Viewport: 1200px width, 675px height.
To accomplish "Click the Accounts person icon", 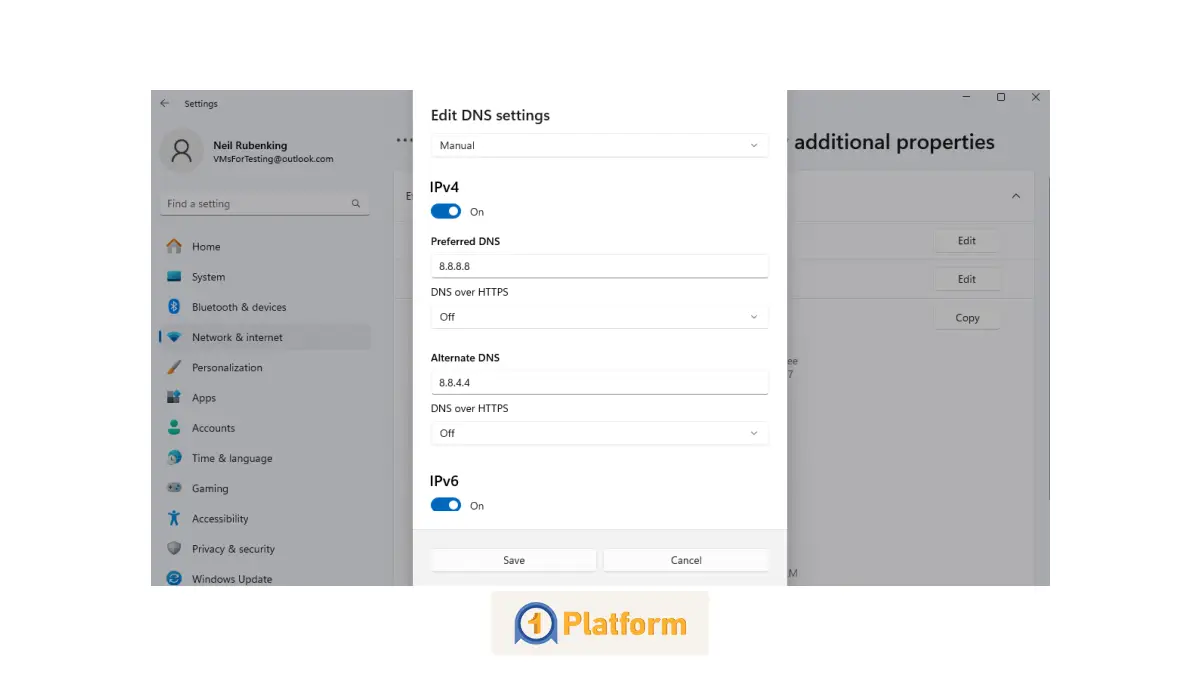I will coord(174,428).
